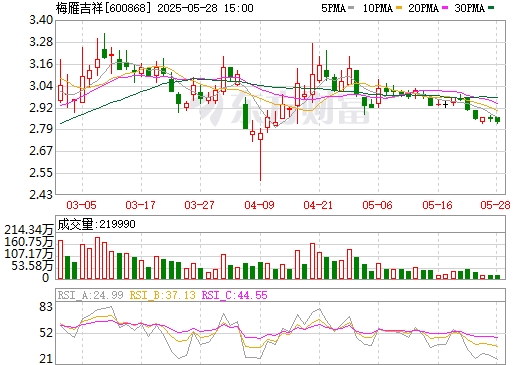
Task: Click the 04-09 date label
Action: point(259,205)
